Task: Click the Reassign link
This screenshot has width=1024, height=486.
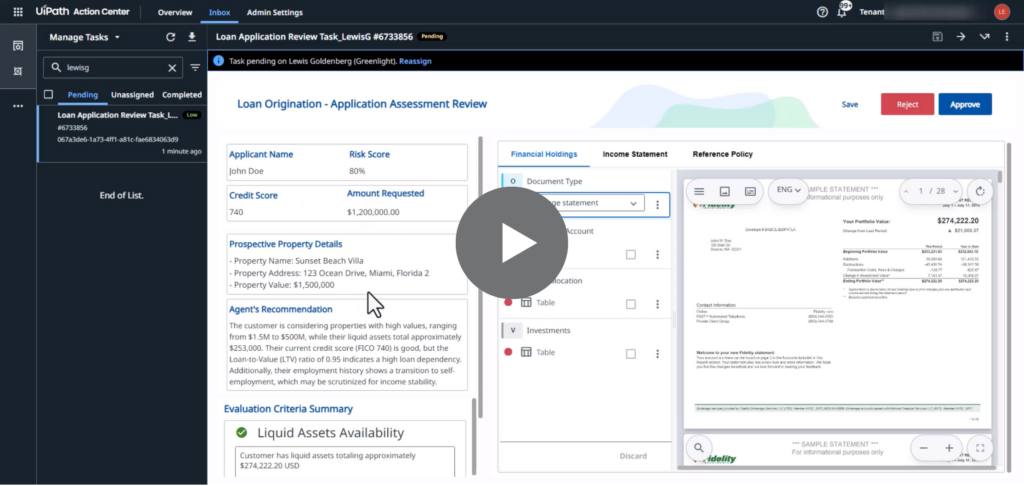Action: click(x=415, y=61)
